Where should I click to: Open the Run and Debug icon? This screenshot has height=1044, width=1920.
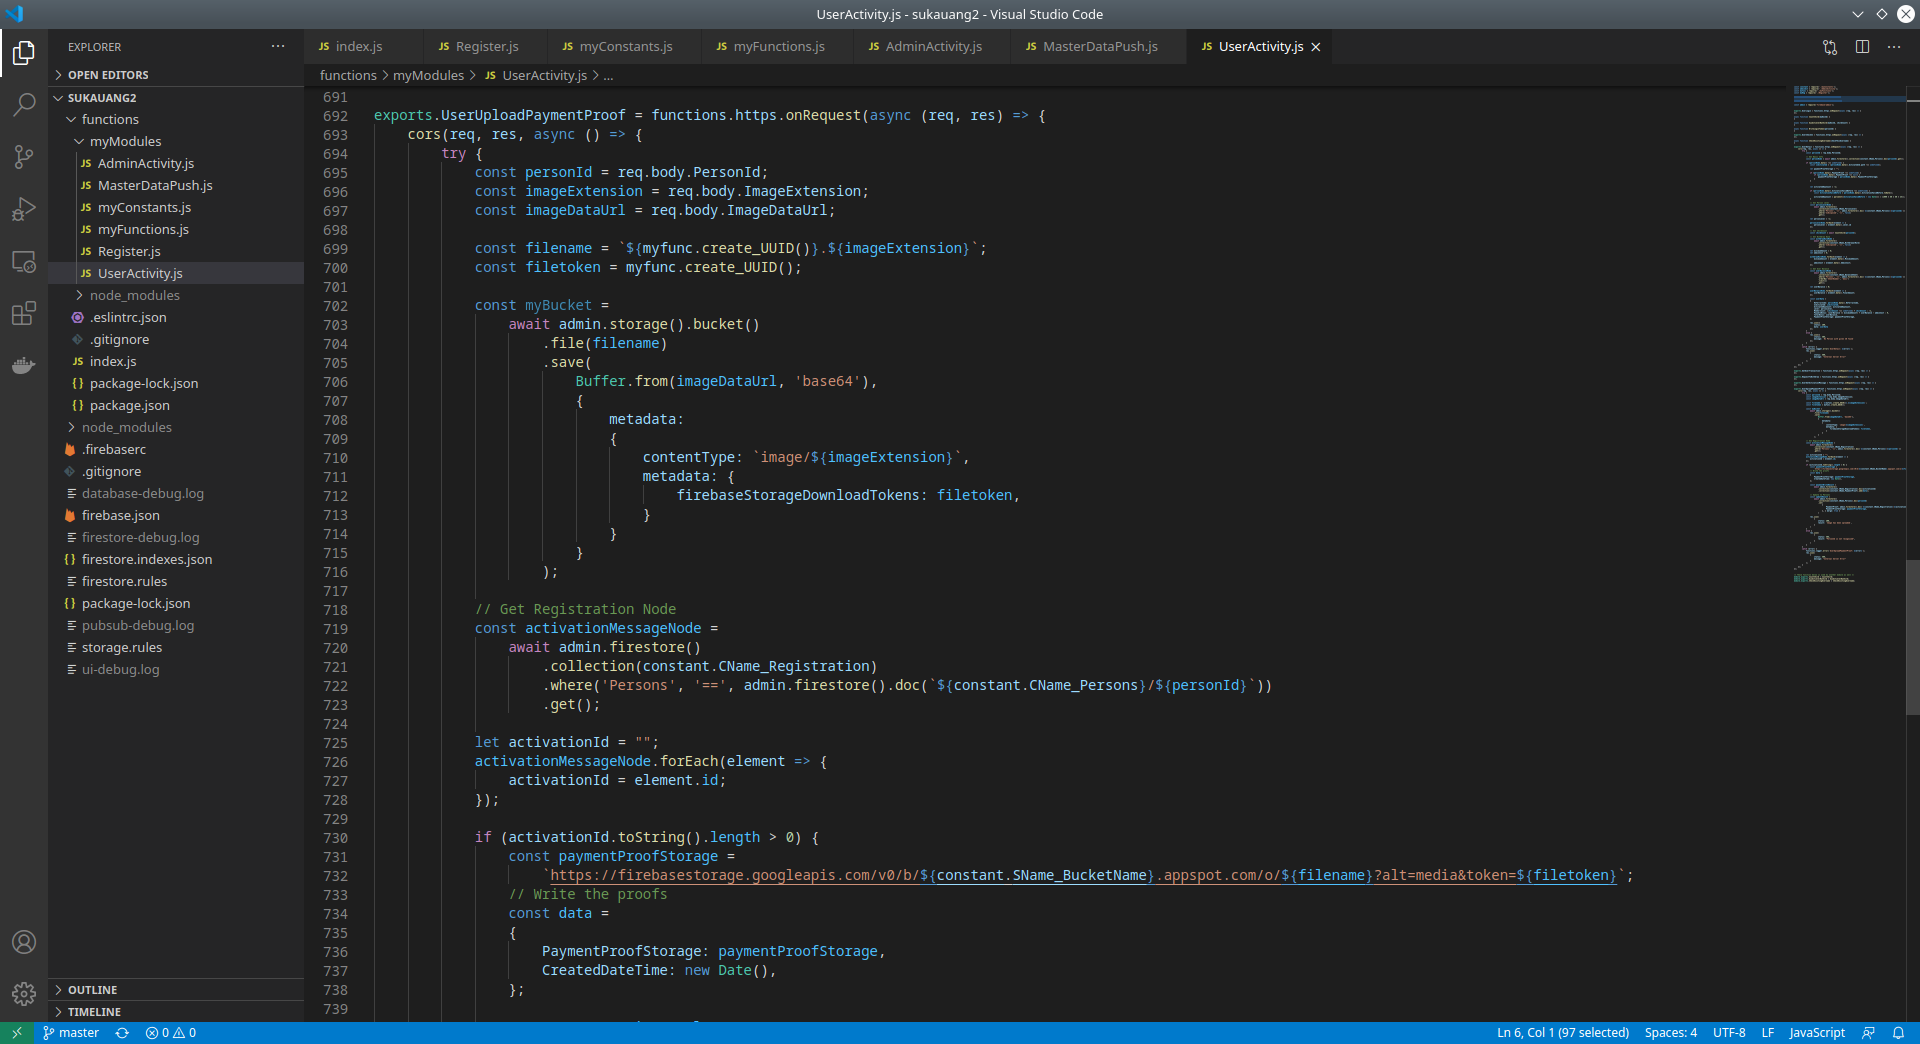tap(24, 209)
